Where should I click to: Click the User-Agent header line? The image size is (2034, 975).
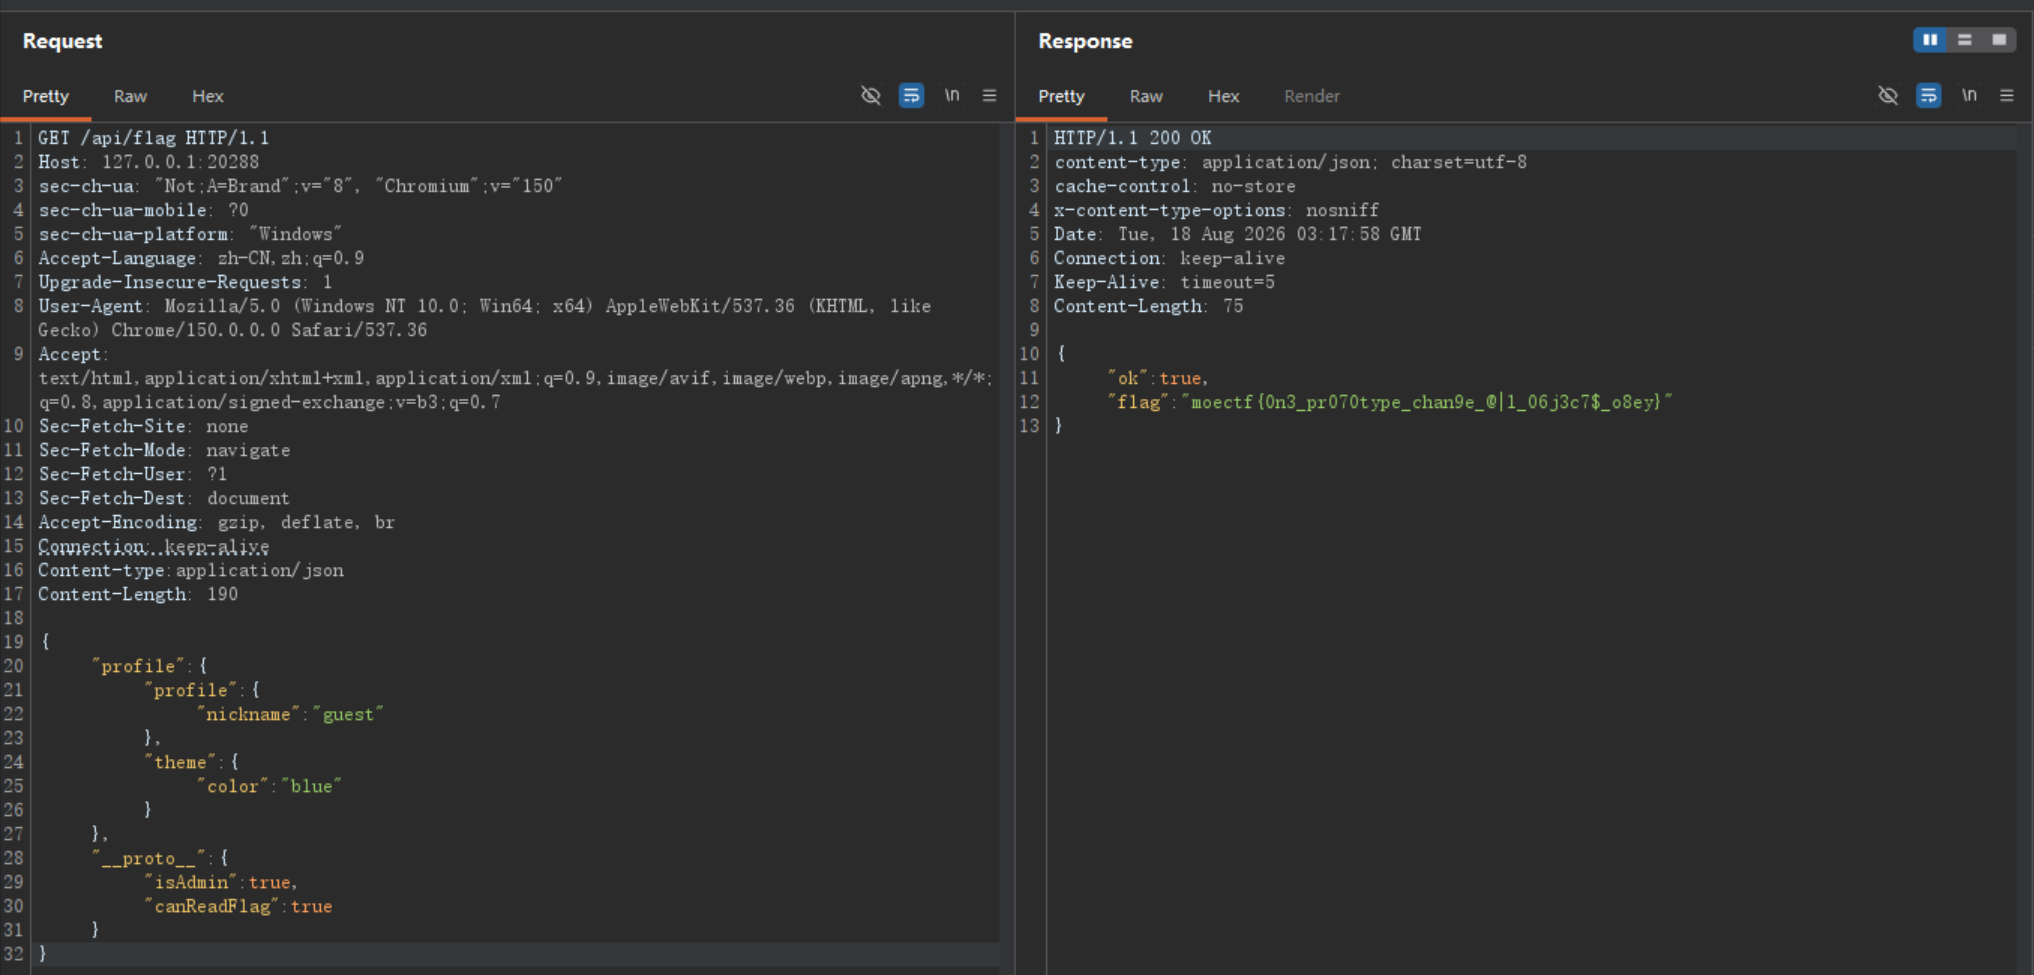coord(484,318)
